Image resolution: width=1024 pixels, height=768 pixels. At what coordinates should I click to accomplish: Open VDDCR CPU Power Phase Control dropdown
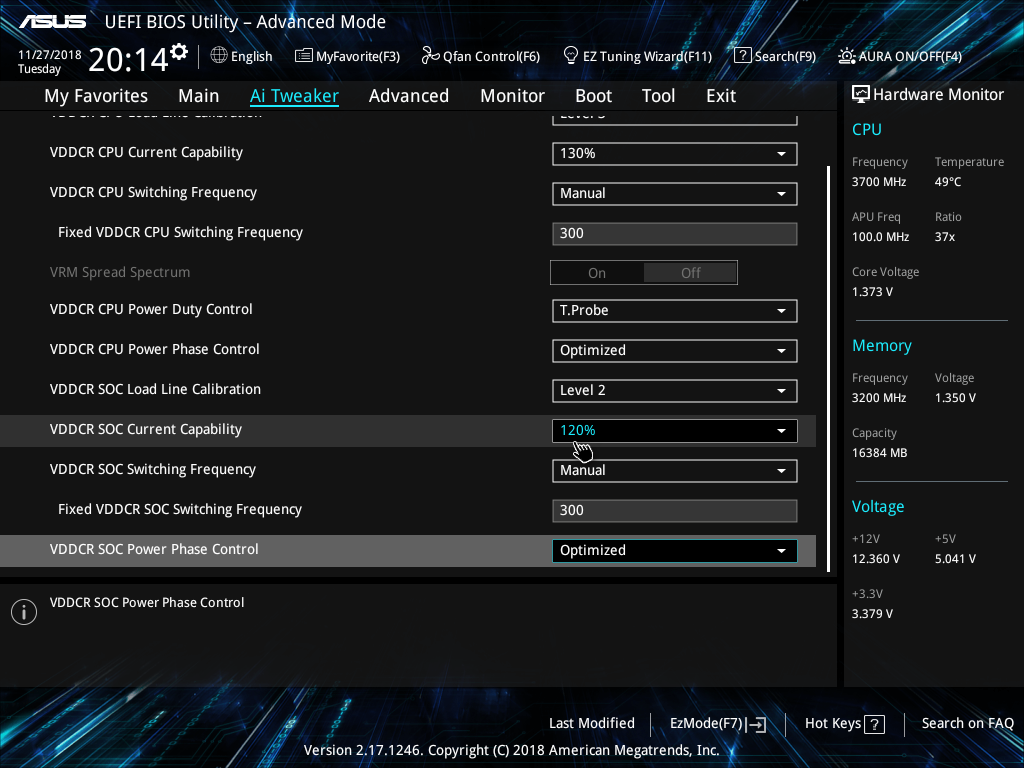click(x=675, y=350)
